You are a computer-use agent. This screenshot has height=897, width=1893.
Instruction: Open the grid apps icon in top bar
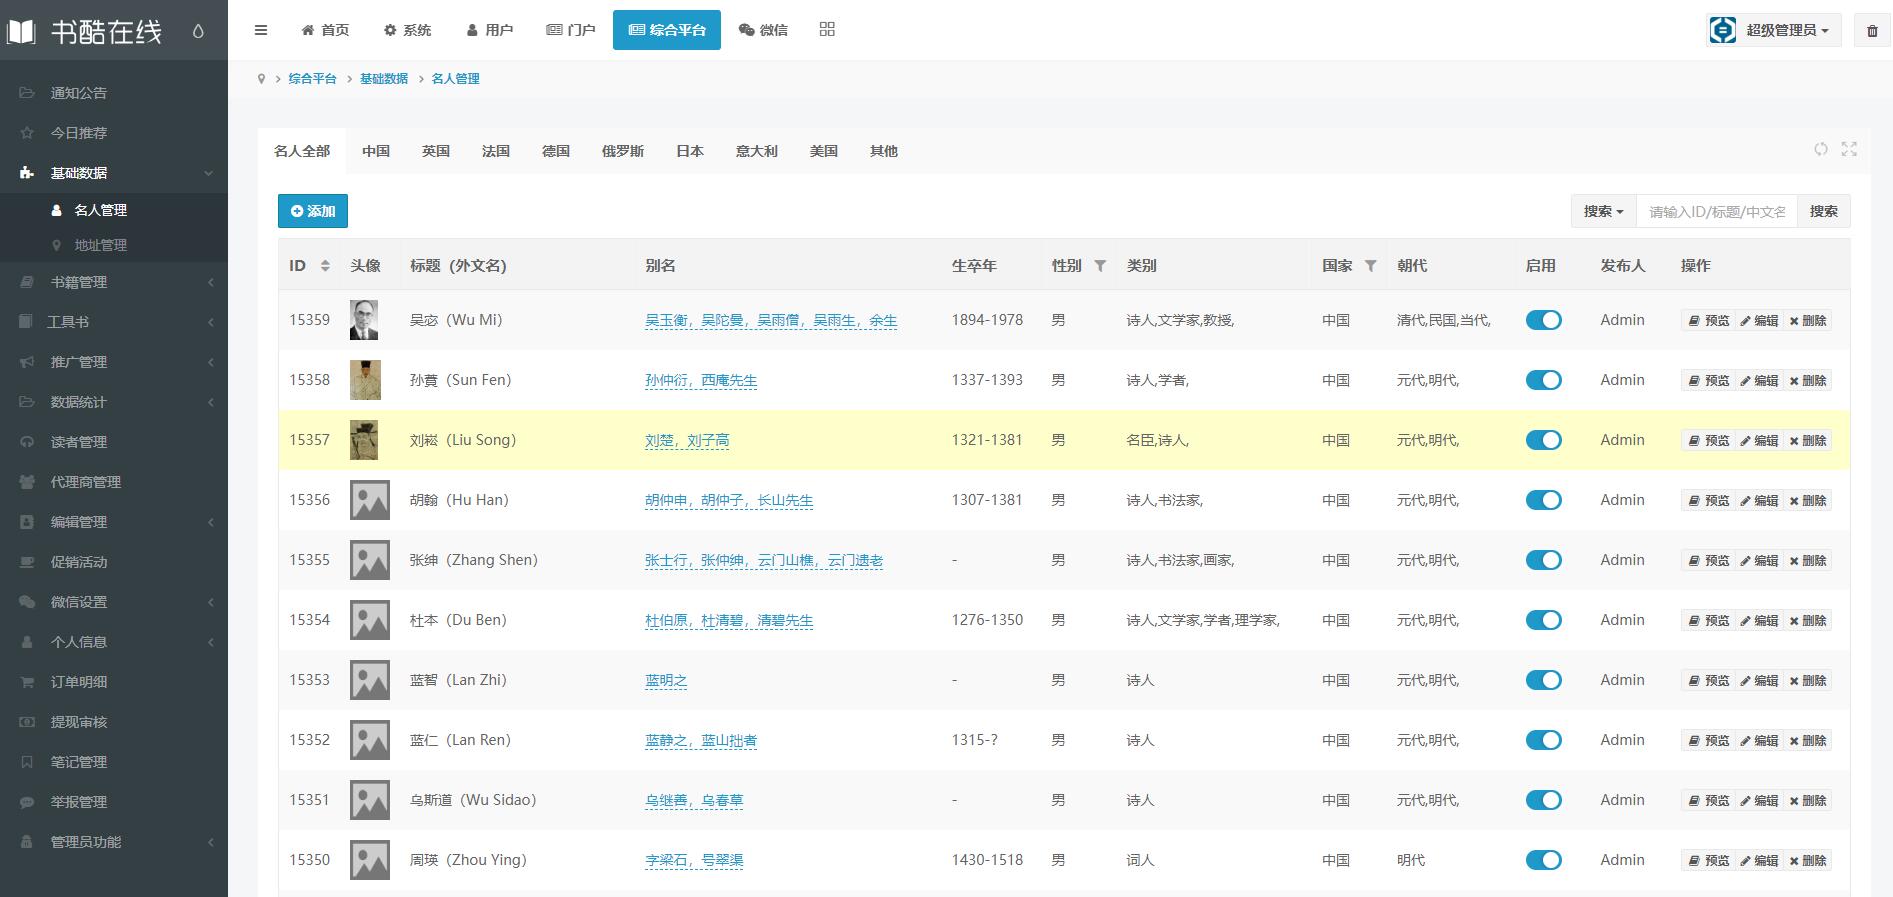827,30
